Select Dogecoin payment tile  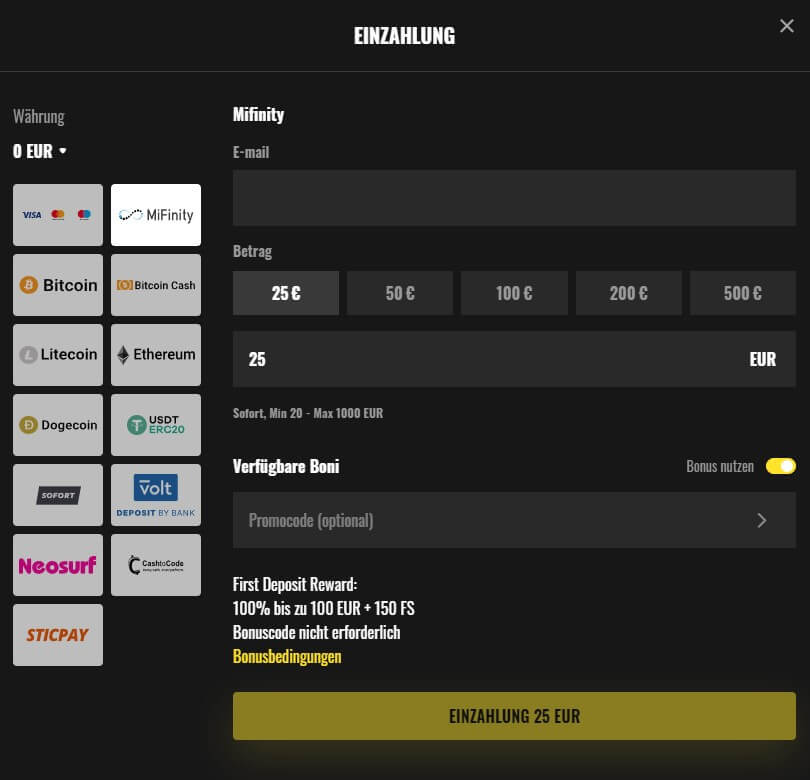pyautogui.click(x=58, y=425)
